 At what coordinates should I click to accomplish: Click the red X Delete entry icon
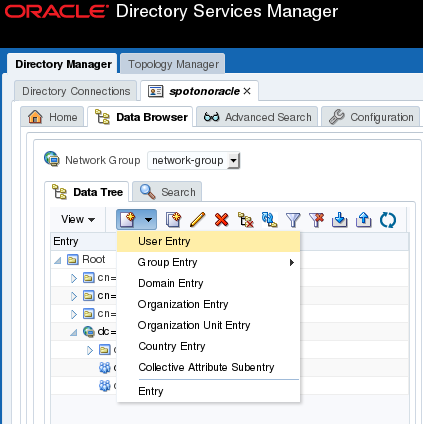pyautogui.click(x=222, y=220)
